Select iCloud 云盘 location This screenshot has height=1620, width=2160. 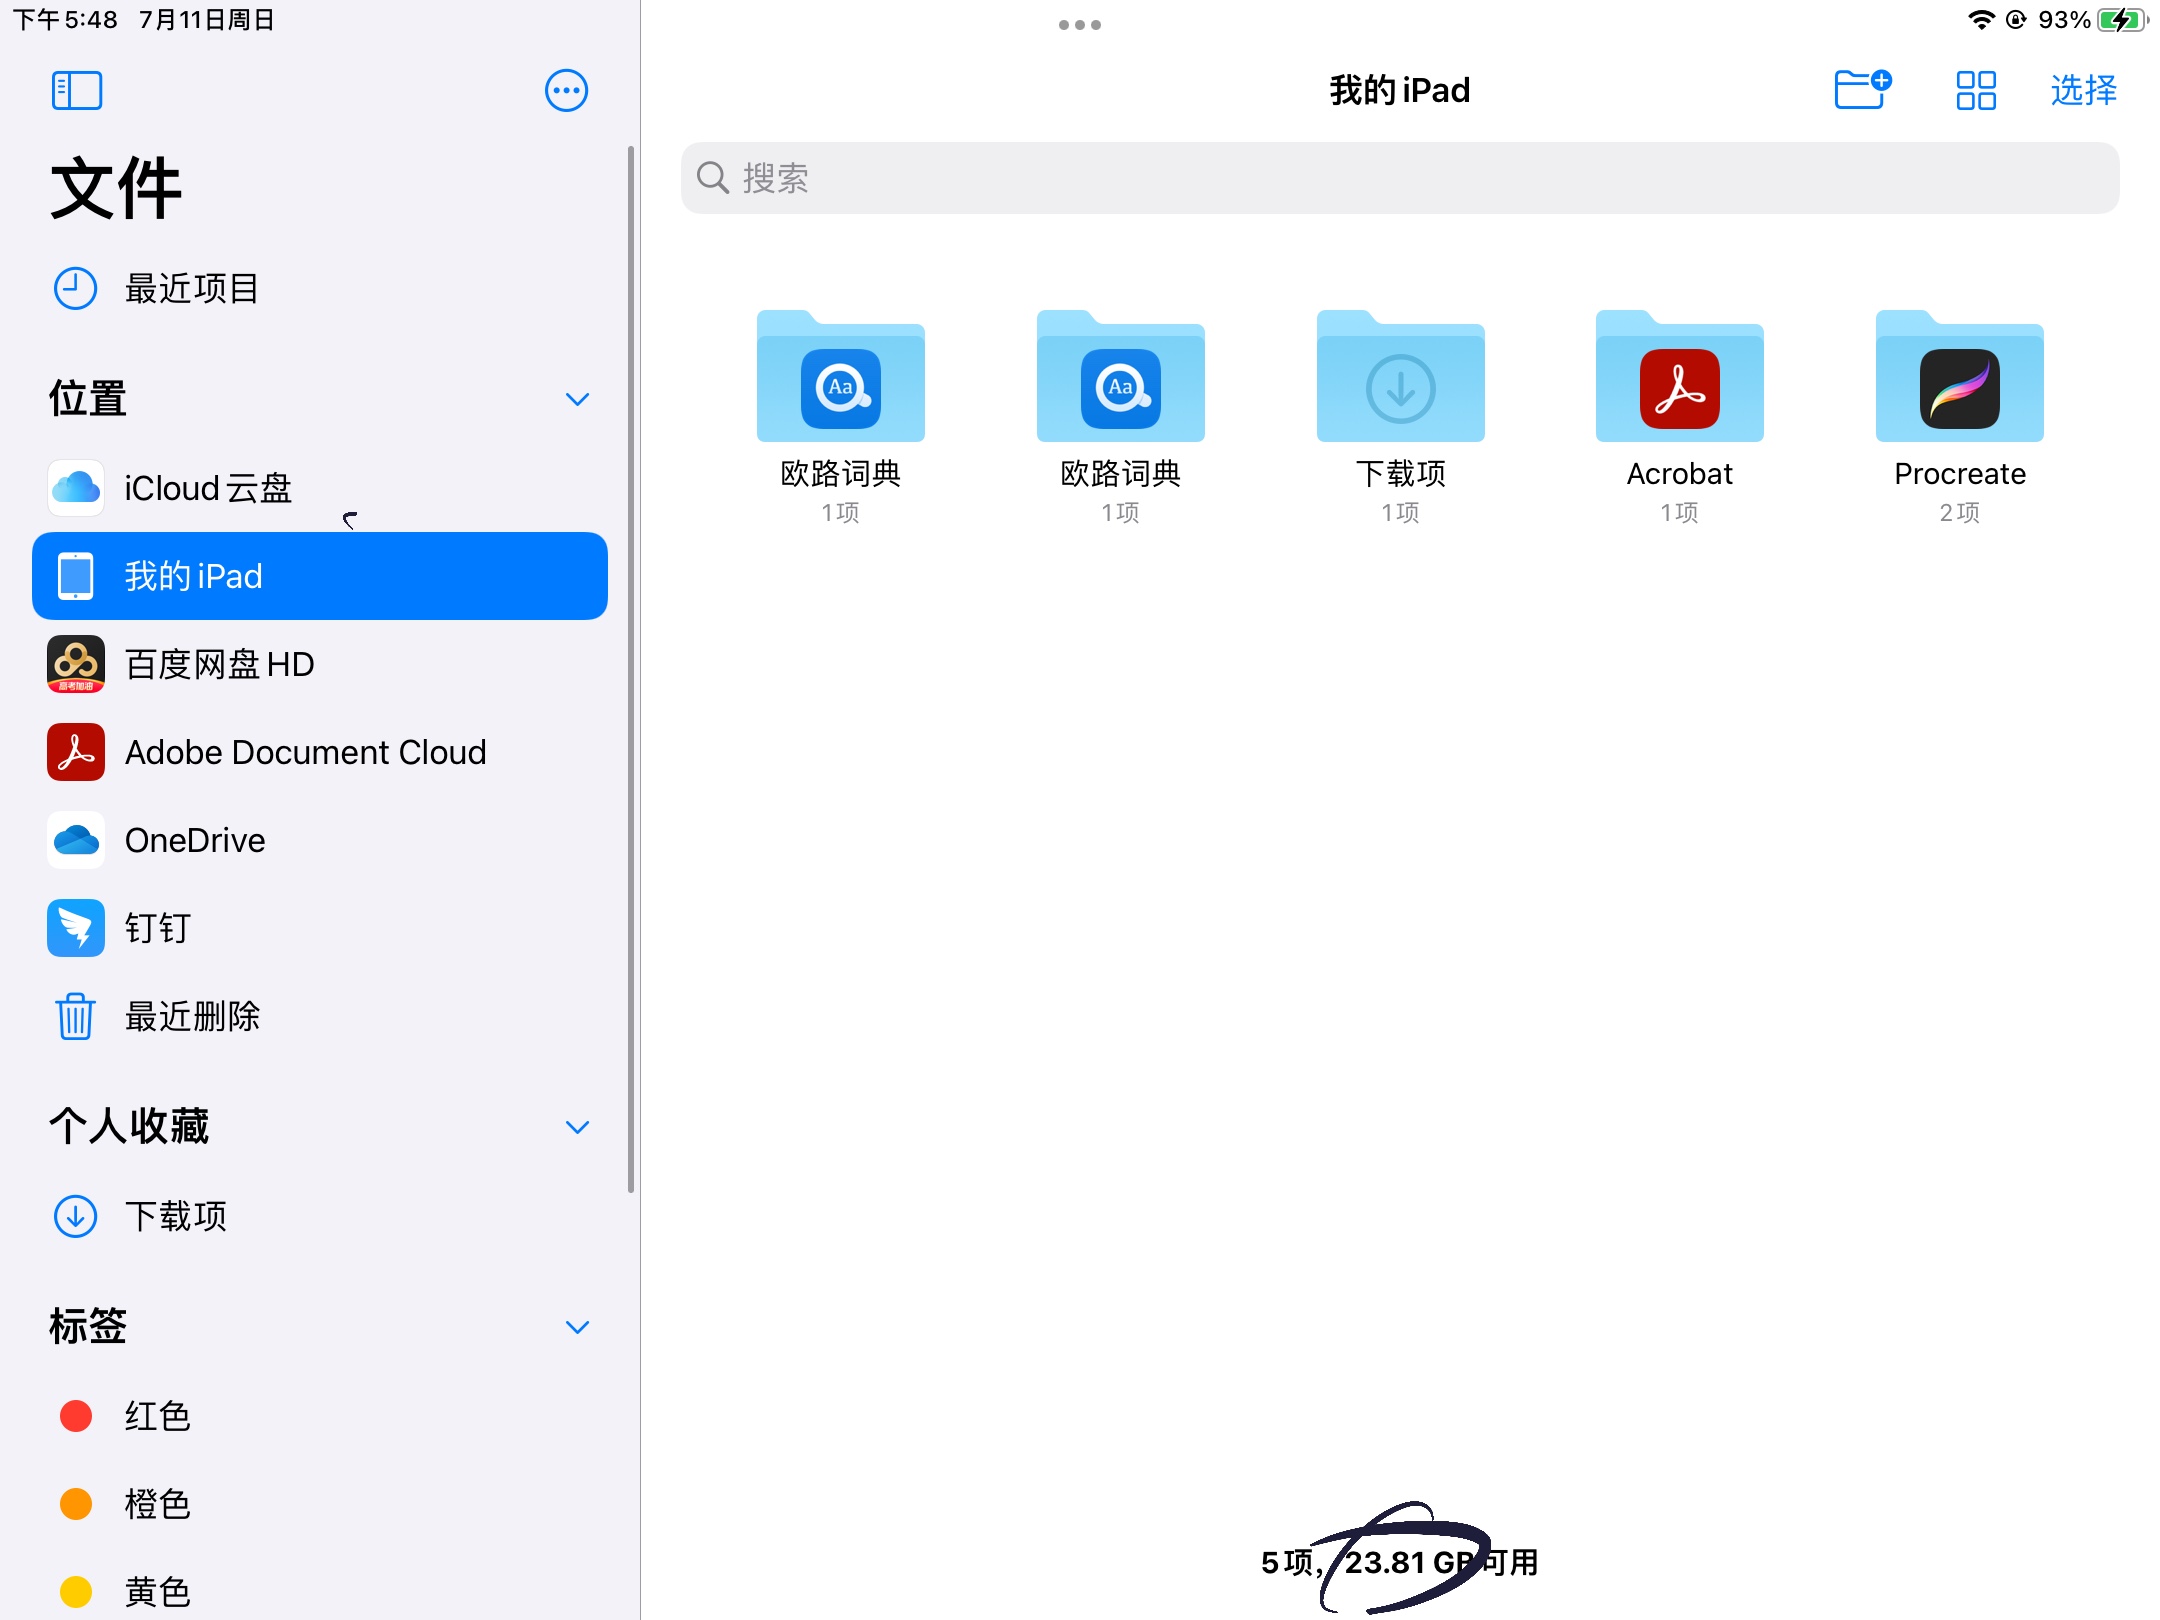click(207, 489)
